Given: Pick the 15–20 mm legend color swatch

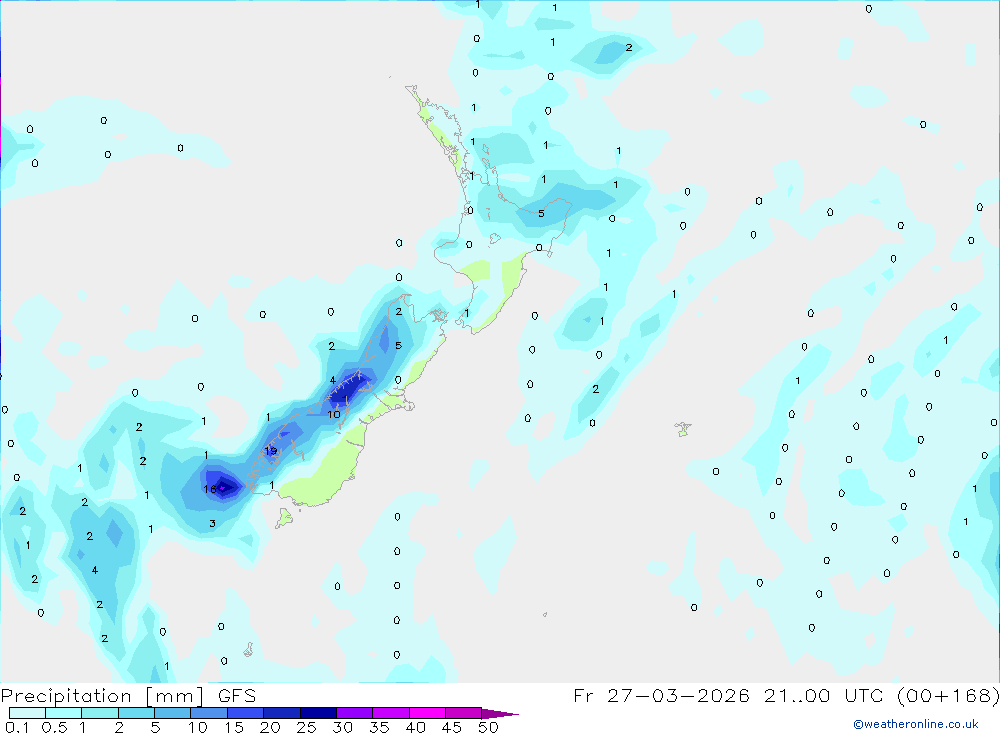Looking at the screenshot, I should 246,713.
